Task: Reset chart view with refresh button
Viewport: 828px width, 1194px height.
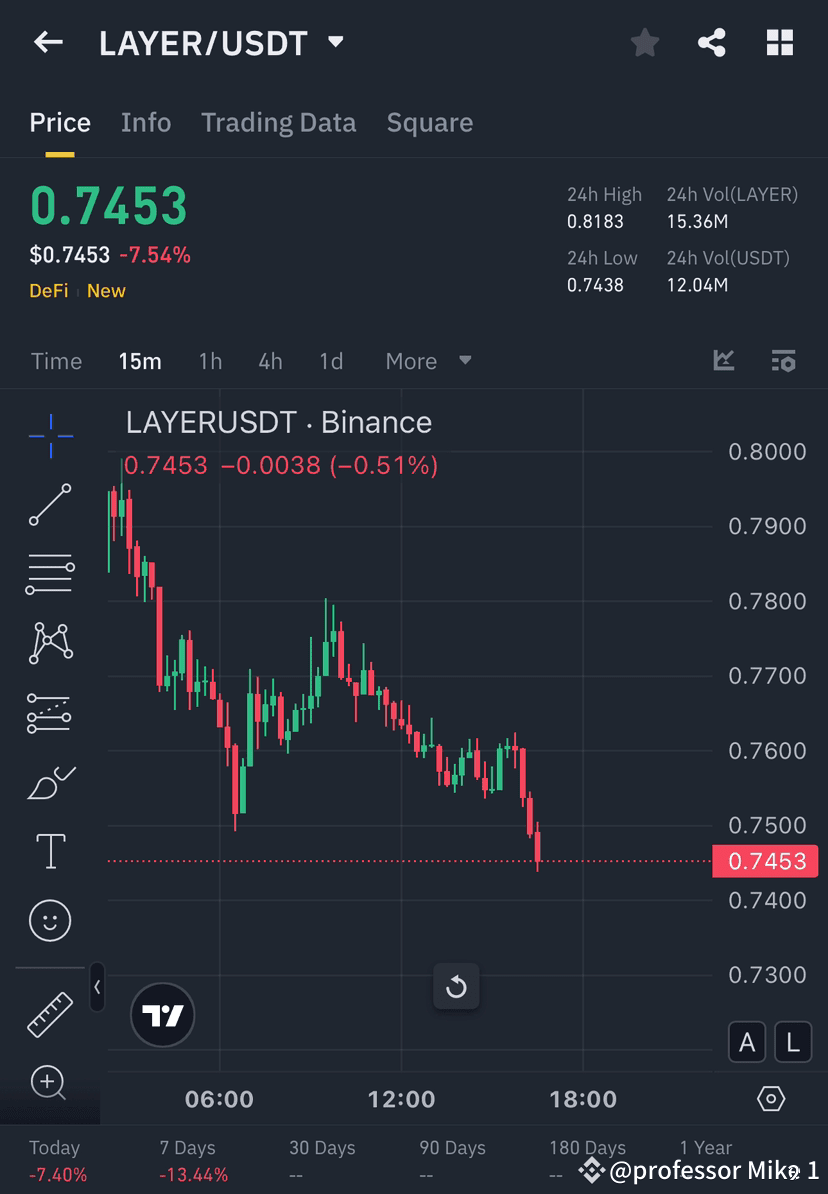Action: [x=456, y=986]
